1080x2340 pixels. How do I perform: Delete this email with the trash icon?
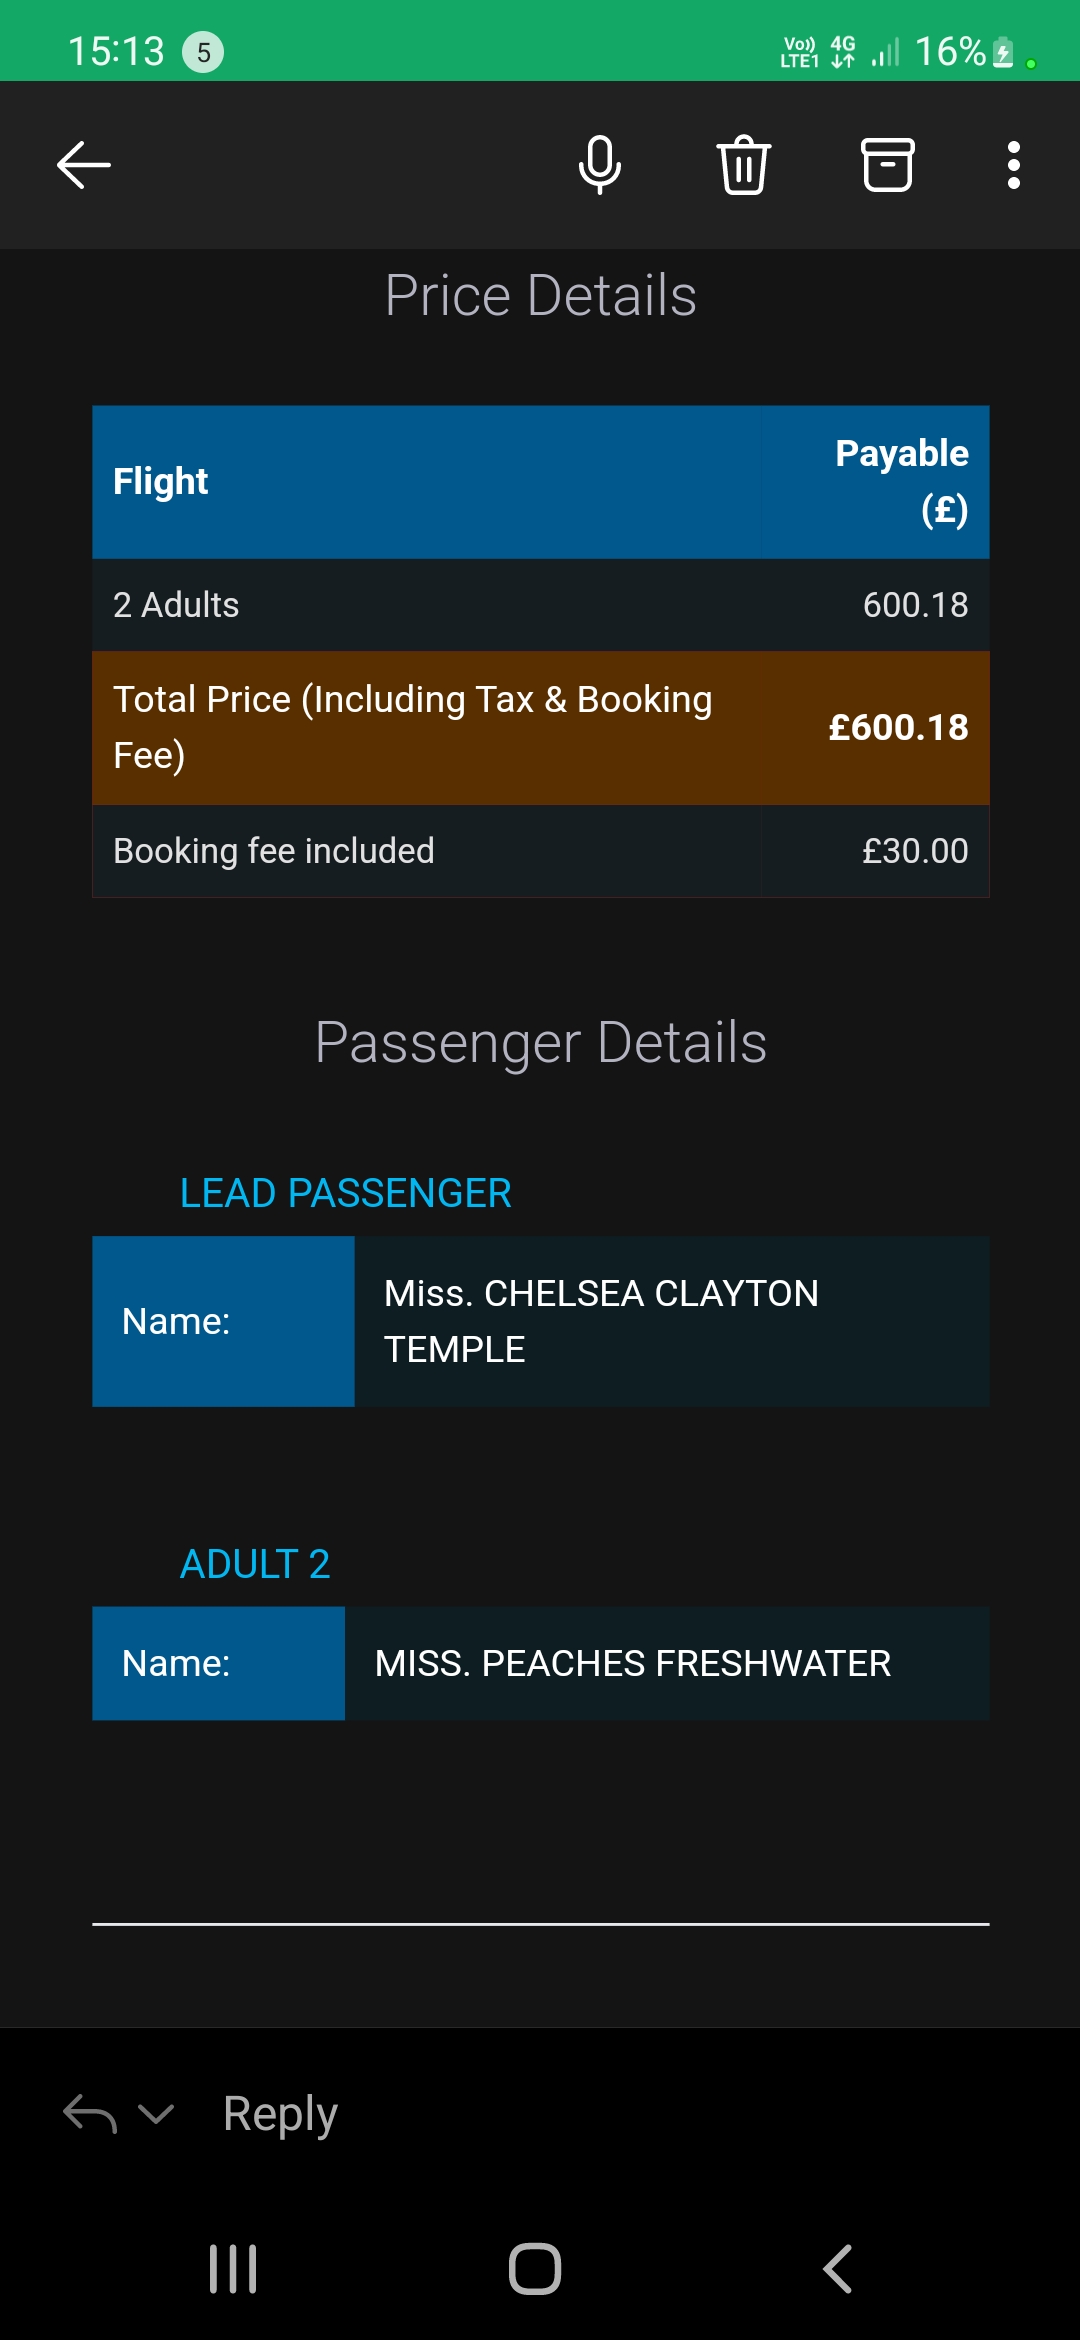[743, 165]
